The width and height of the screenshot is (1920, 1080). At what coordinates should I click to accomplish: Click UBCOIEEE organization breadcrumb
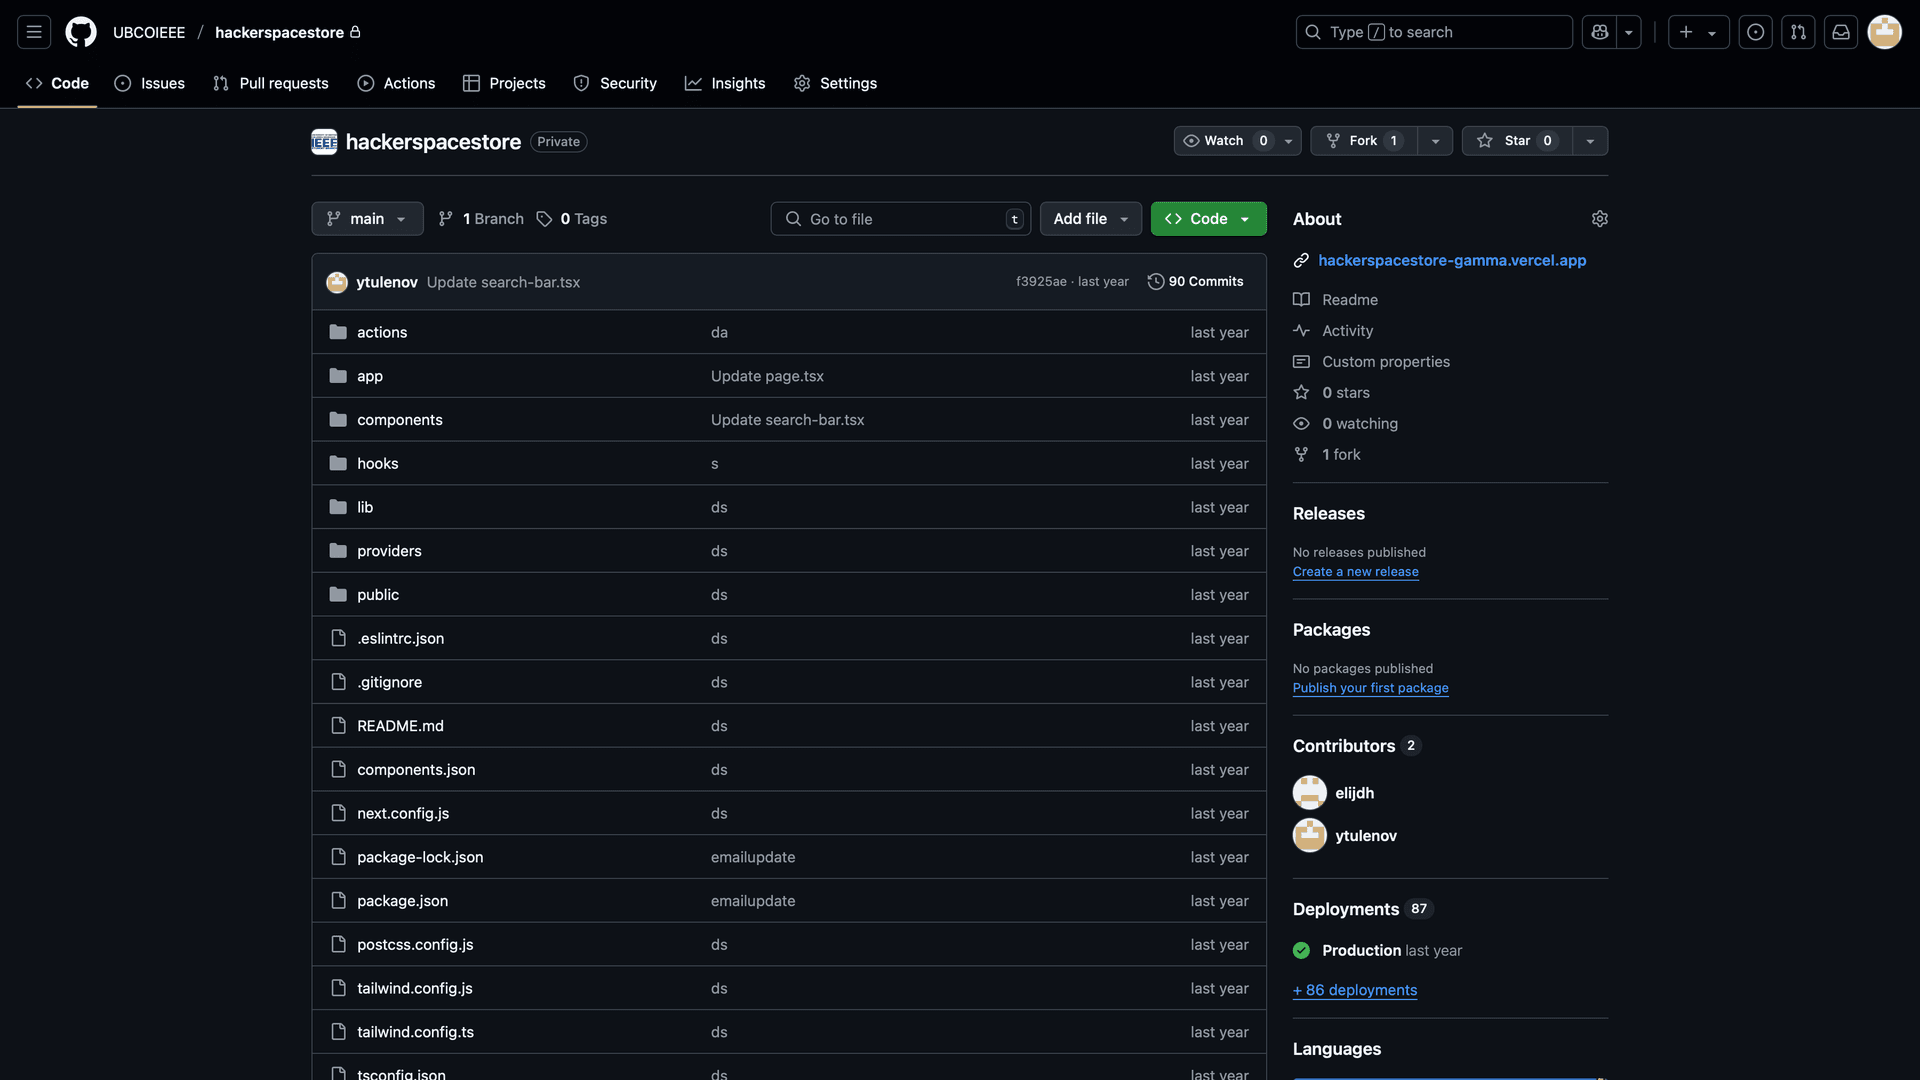tap(149, 32)
